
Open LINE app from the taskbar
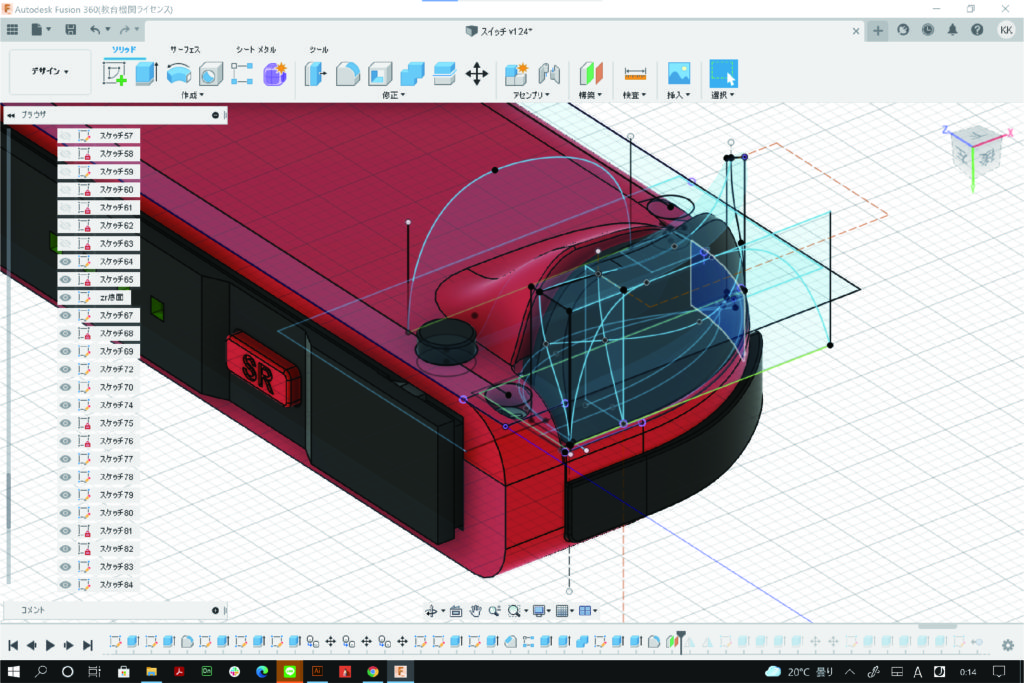click(290, 672)
